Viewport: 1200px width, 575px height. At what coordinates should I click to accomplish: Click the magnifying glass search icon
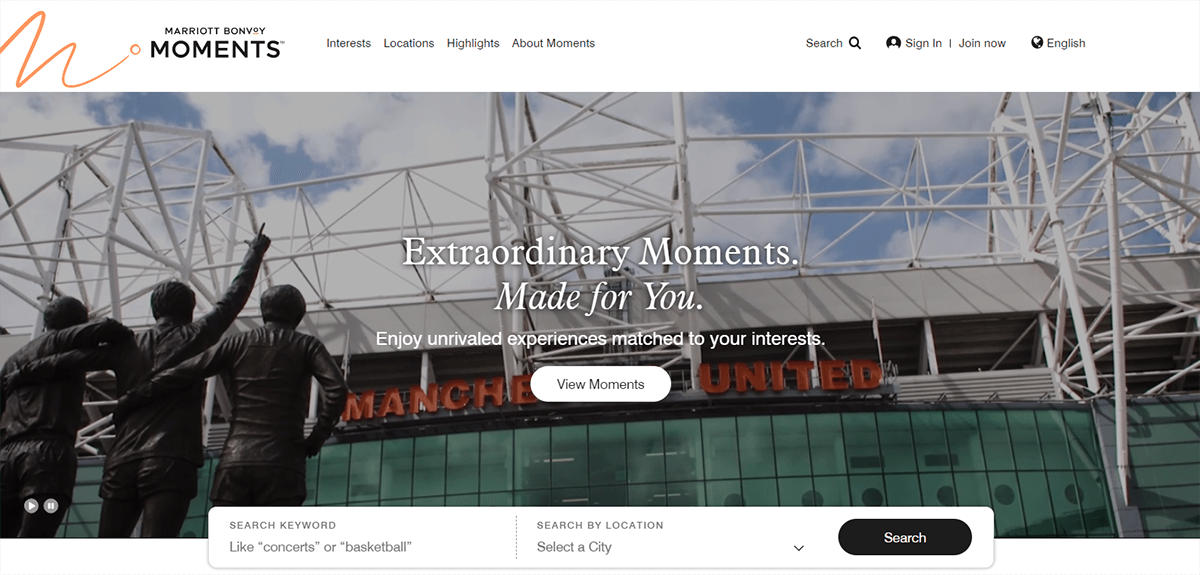855,43
